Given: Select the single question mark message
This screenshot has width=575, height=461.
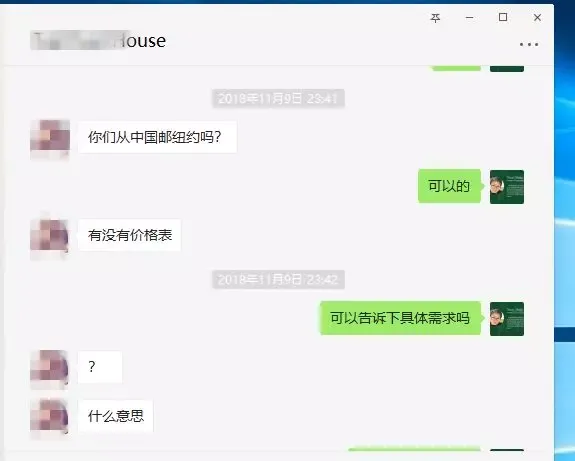Looking at the screenshot, I should click(100, 367).
